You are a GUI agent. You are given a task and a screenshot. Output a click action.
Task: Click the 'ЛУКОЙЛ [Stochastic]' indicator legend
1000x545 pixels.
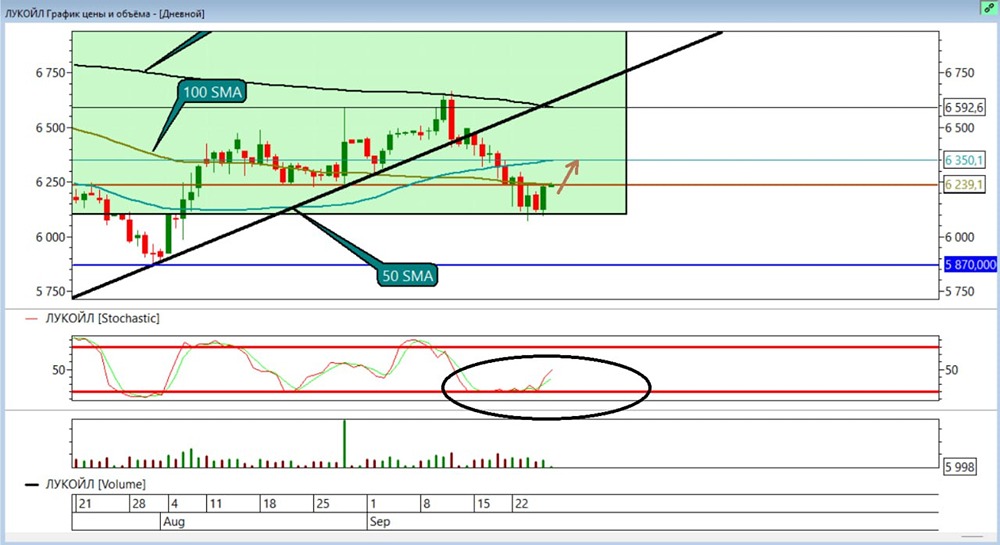pos(93,318)
